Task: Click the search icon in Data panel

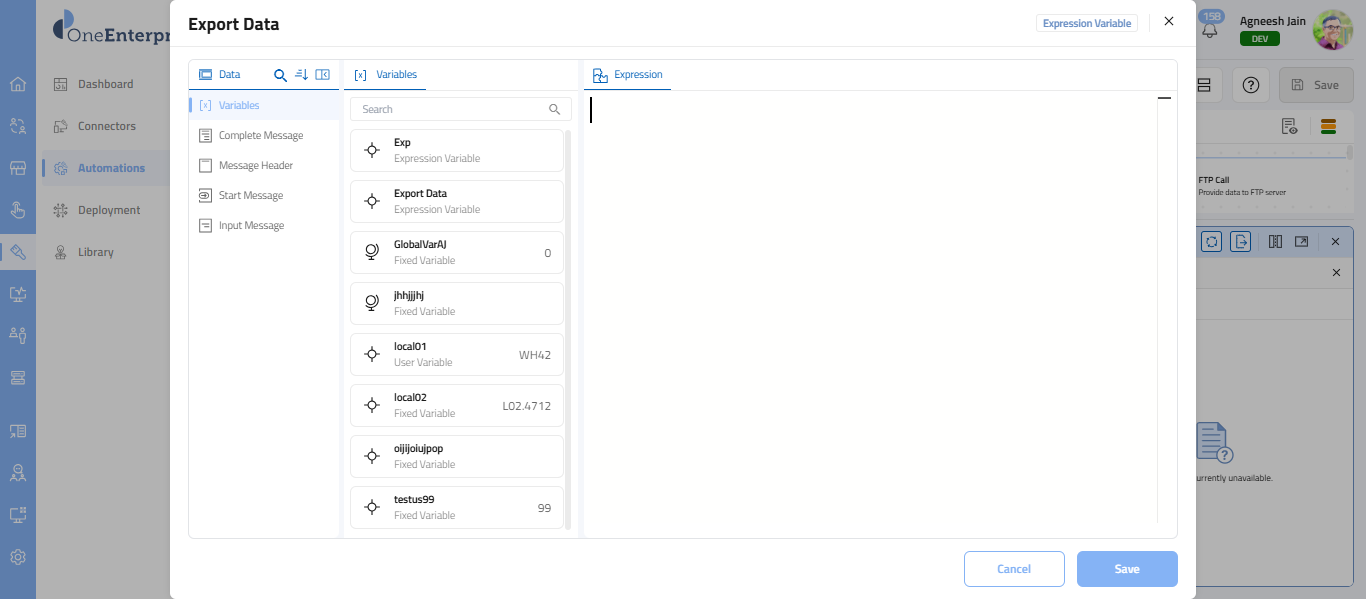Action: (x=281, y=75)
